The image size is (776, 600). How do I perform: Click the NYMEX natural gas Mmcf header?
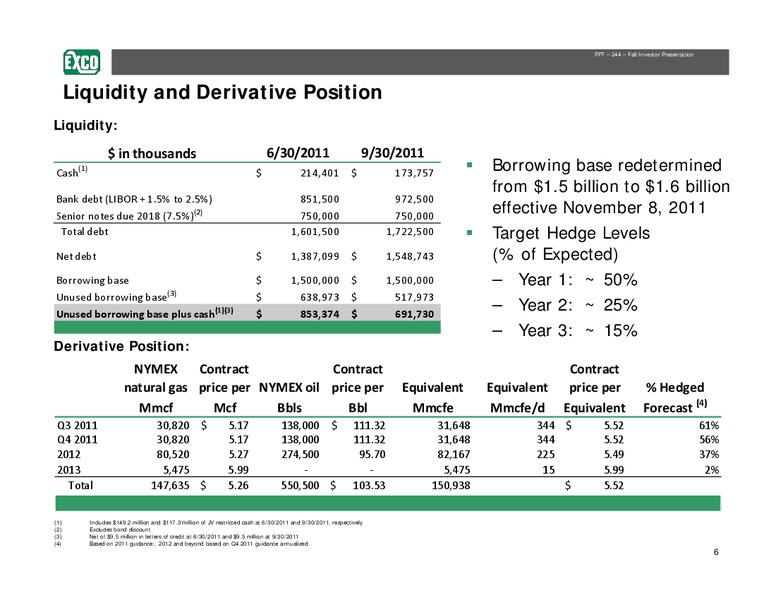click(156, 389)
